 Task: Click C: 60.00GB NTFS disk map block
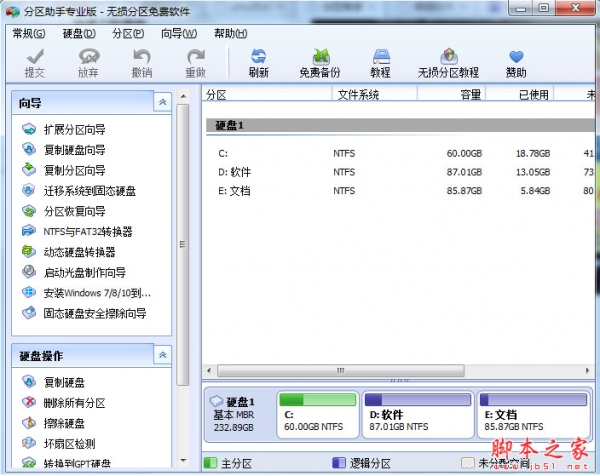click(x=318, y=415)
